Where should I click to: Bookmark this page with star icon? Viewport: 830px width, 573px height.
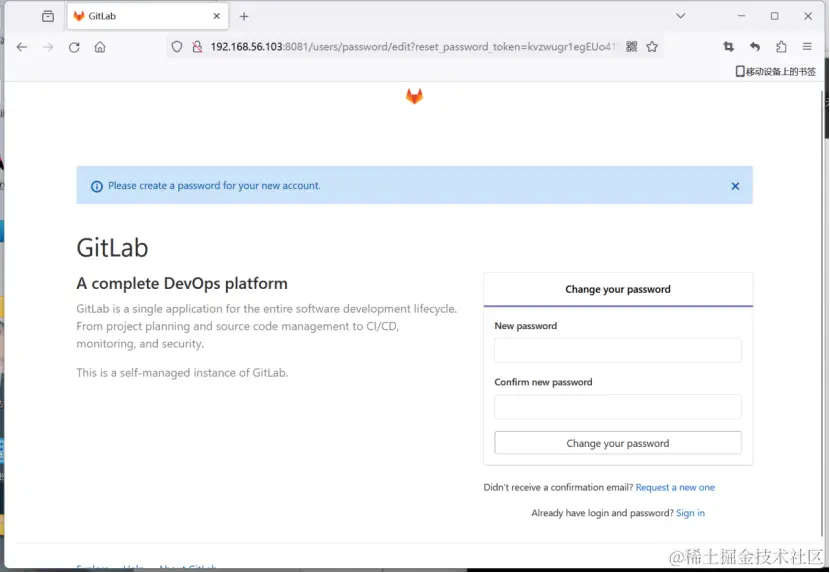tap(652, 47)
